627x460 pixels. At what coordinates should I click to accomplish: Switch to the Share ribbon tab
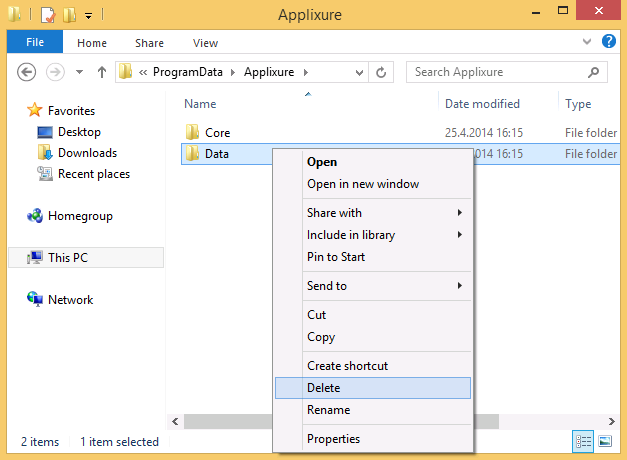click(x=149, y=43)
